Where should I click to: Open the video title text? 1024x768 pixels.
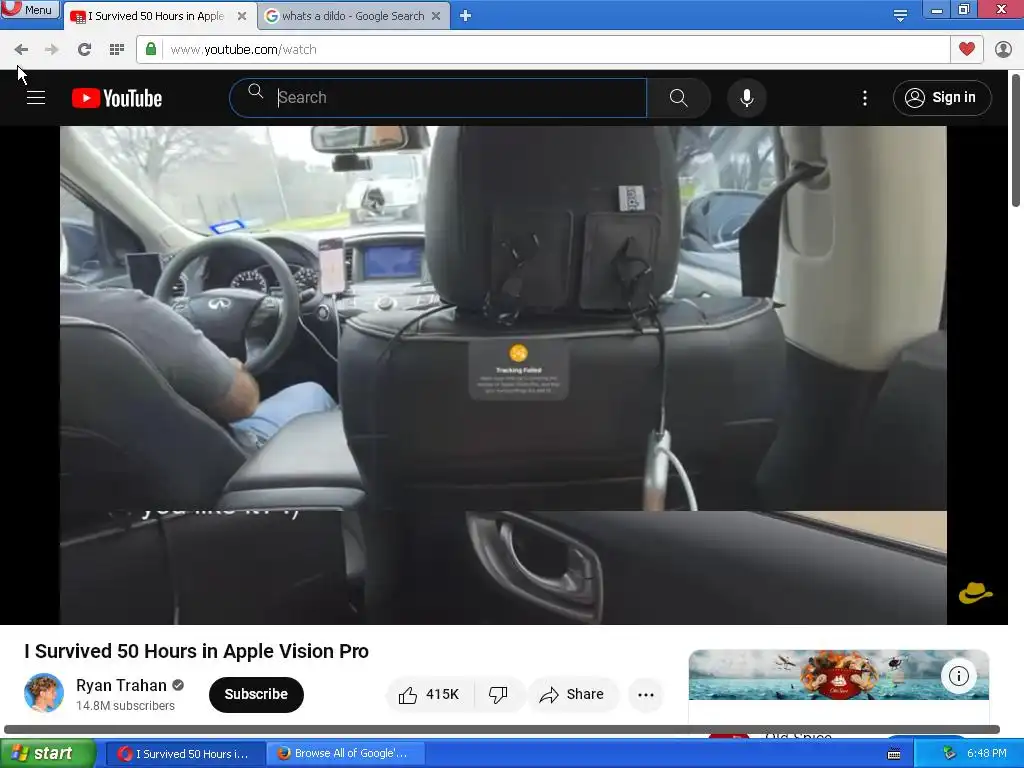197,651
